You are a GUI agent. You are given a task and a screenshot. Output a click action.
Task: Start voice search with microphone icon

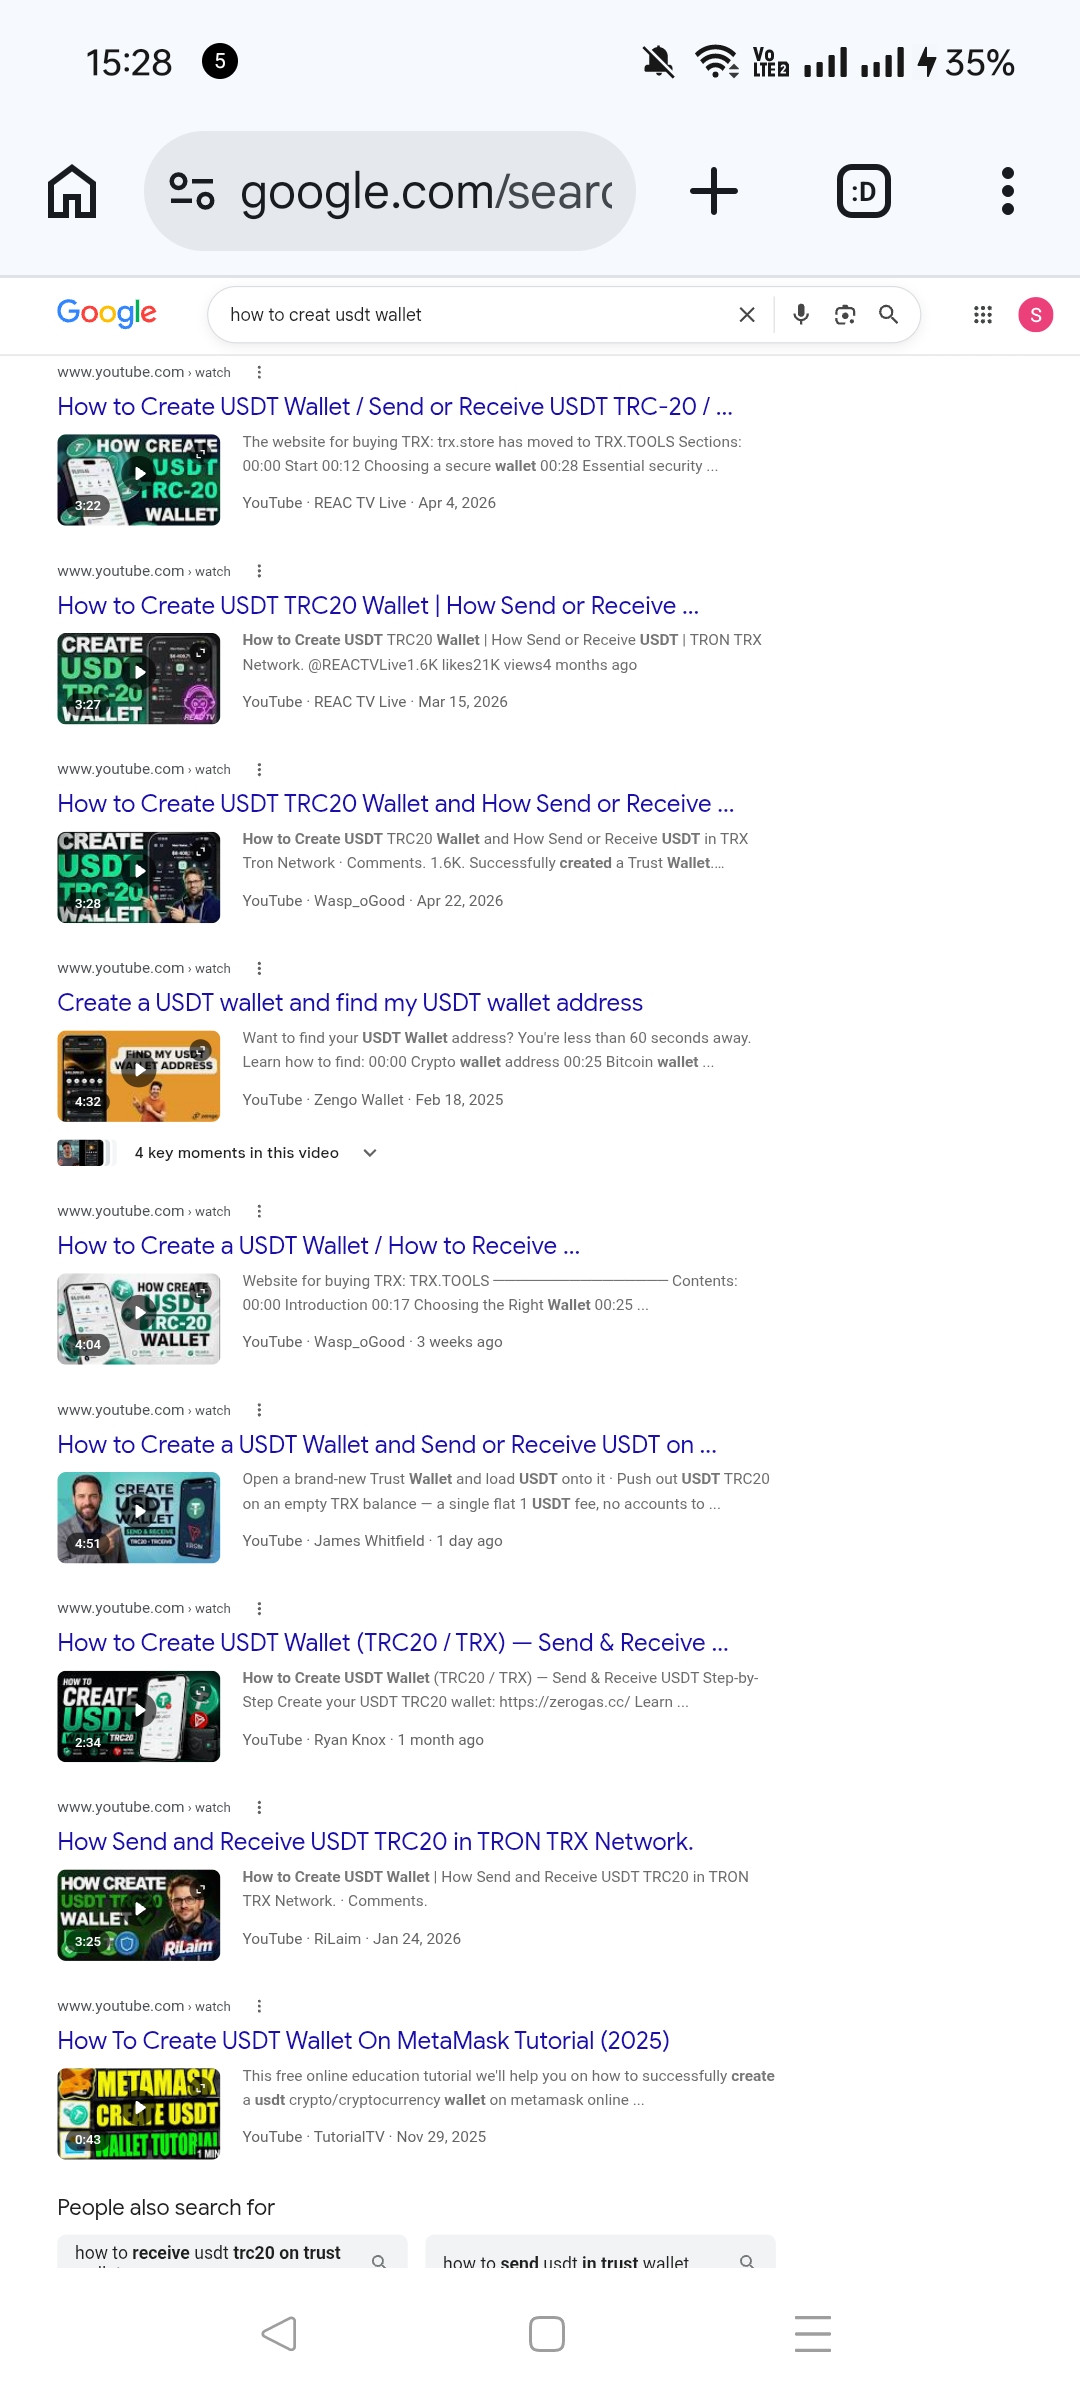point(801,315)
